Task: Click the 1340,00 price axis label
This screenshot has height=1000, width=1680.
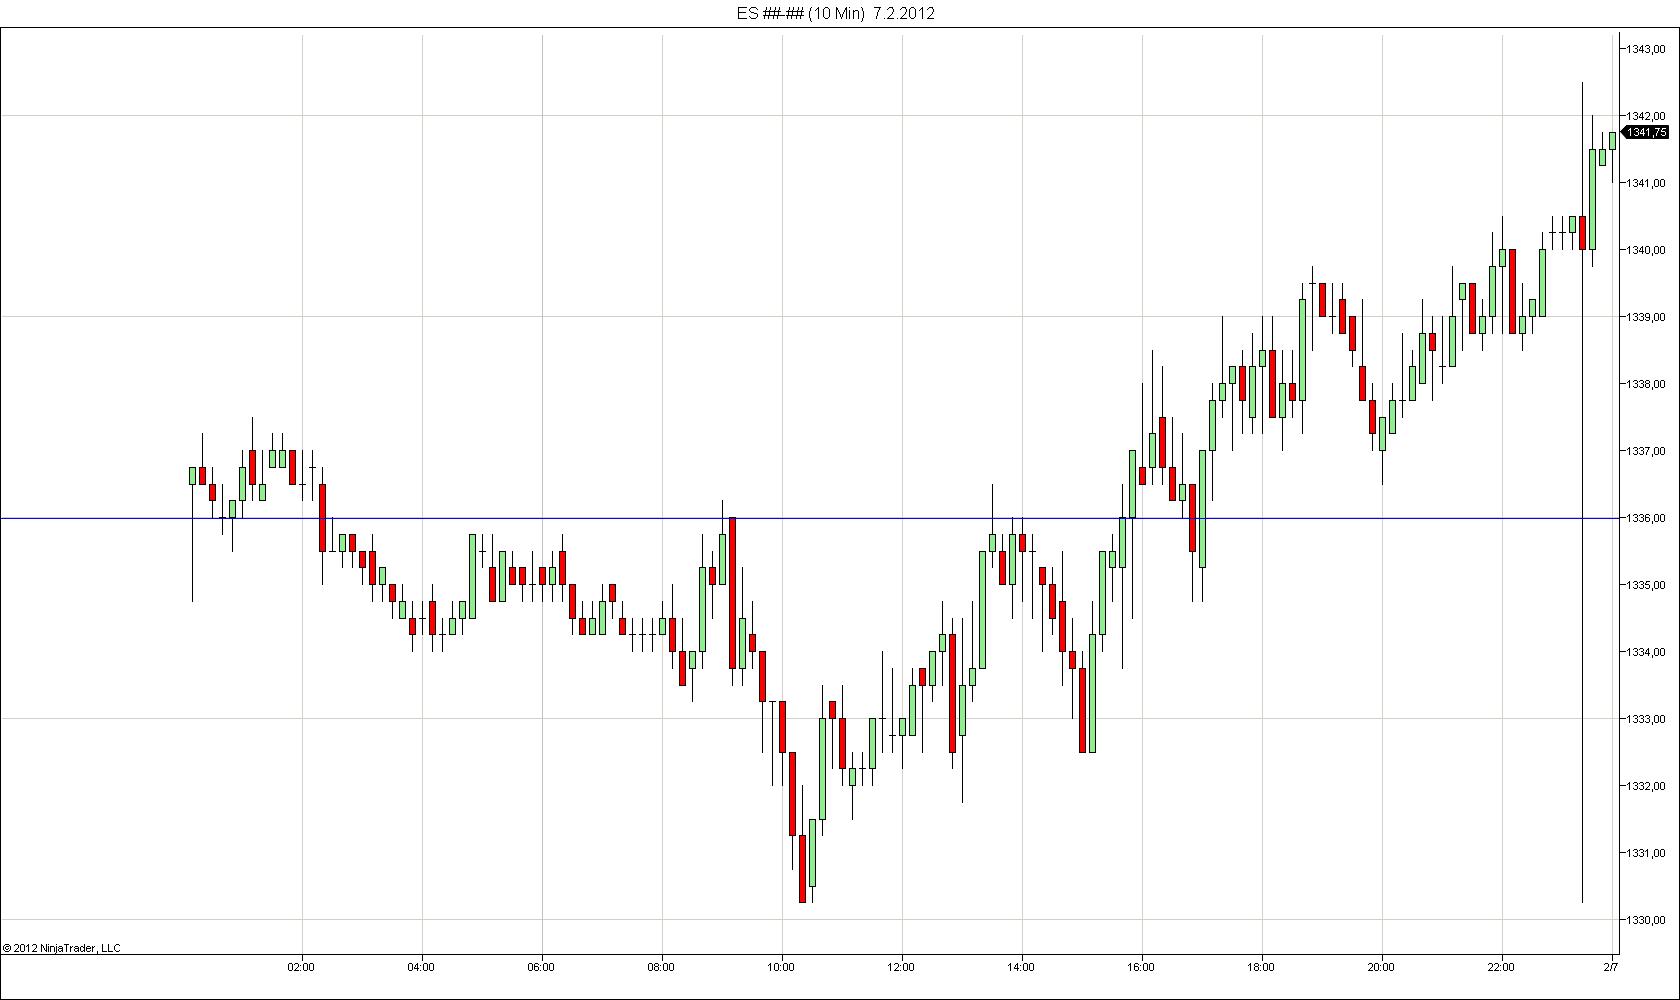Action: pos(1646,250)
